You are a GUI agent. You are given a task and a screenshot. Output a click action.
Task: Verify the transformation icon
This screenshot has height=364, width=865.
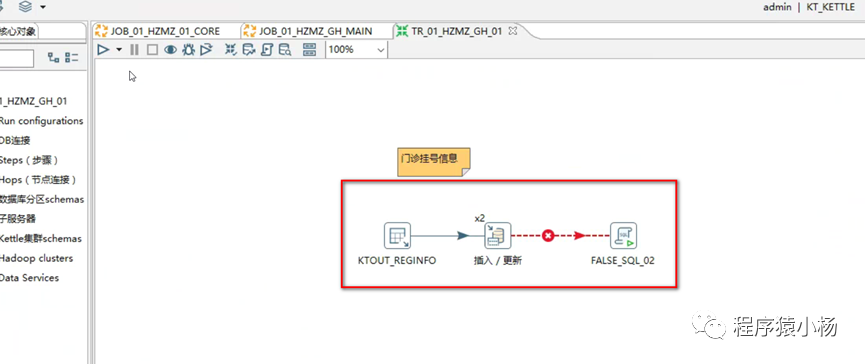[x=231, y=50]
